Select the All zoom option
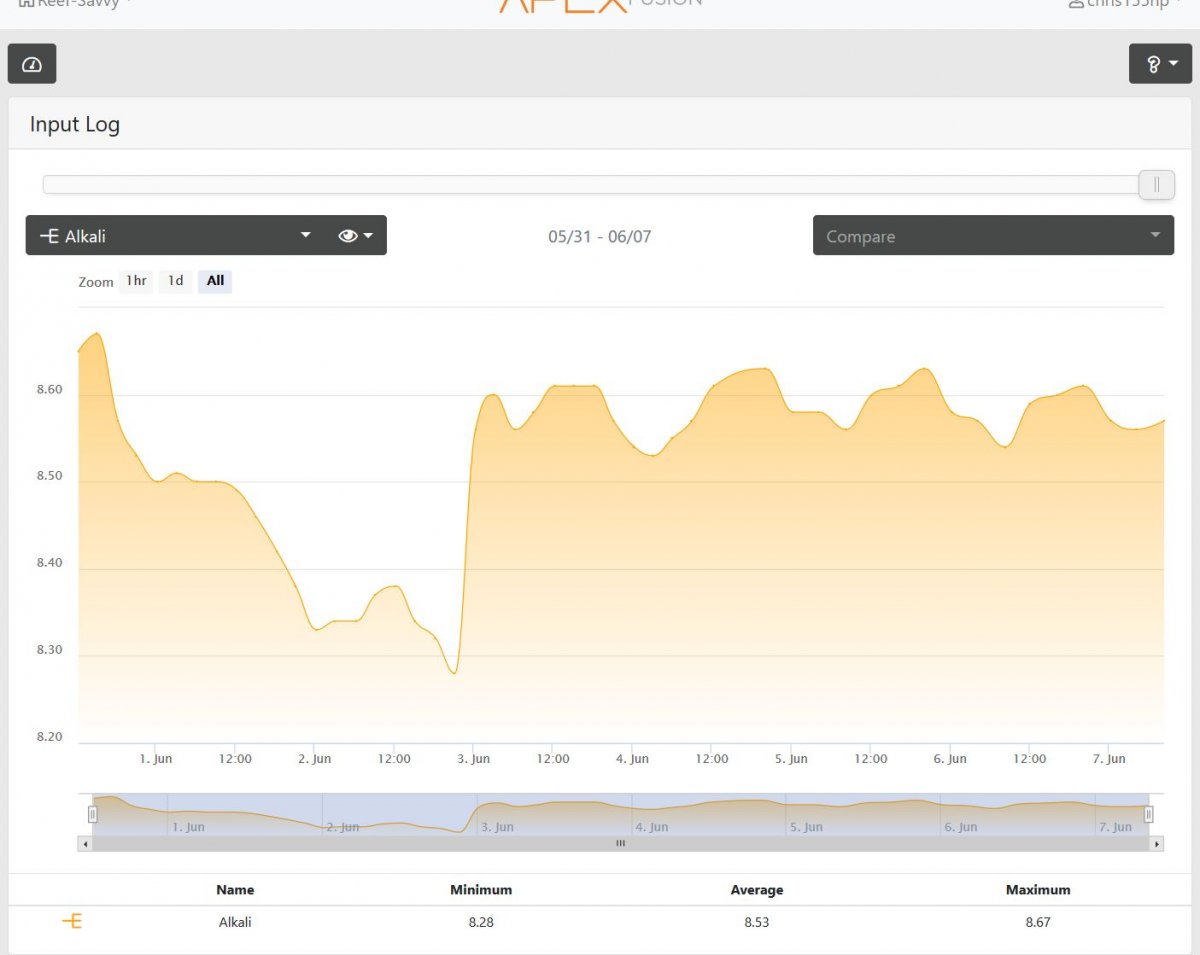Screen dimensions: 1200x955 click(215, 281)
